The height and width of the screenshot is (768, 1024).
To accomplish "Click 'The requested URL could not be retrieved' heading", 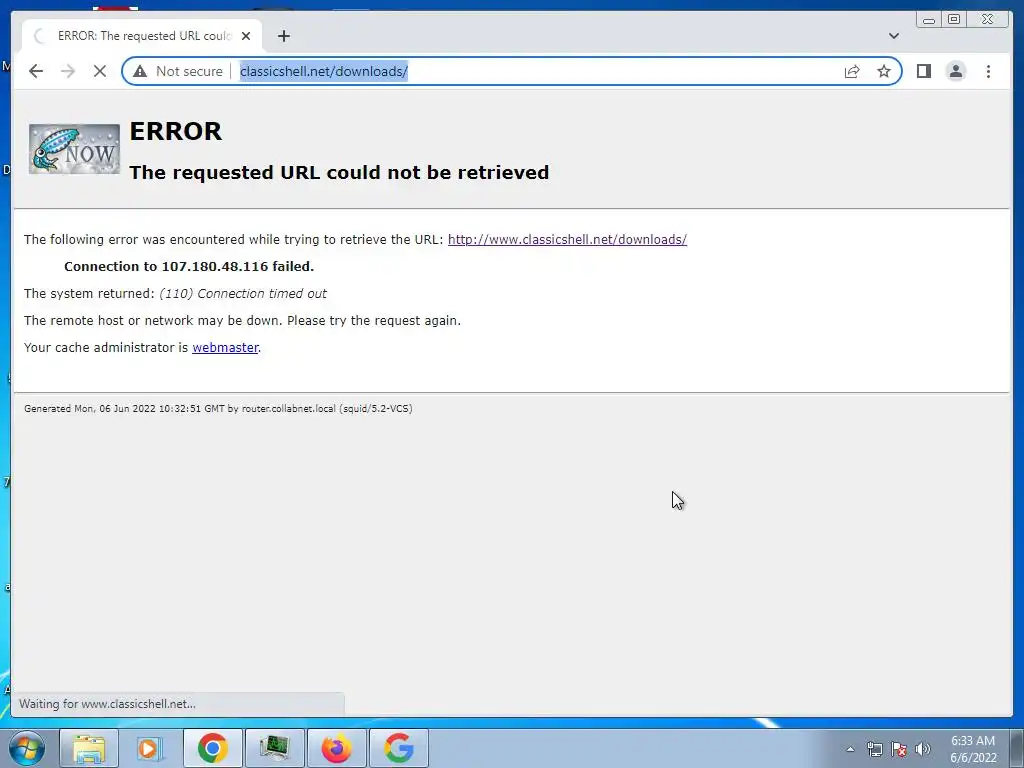I will [x=339, y=172].
